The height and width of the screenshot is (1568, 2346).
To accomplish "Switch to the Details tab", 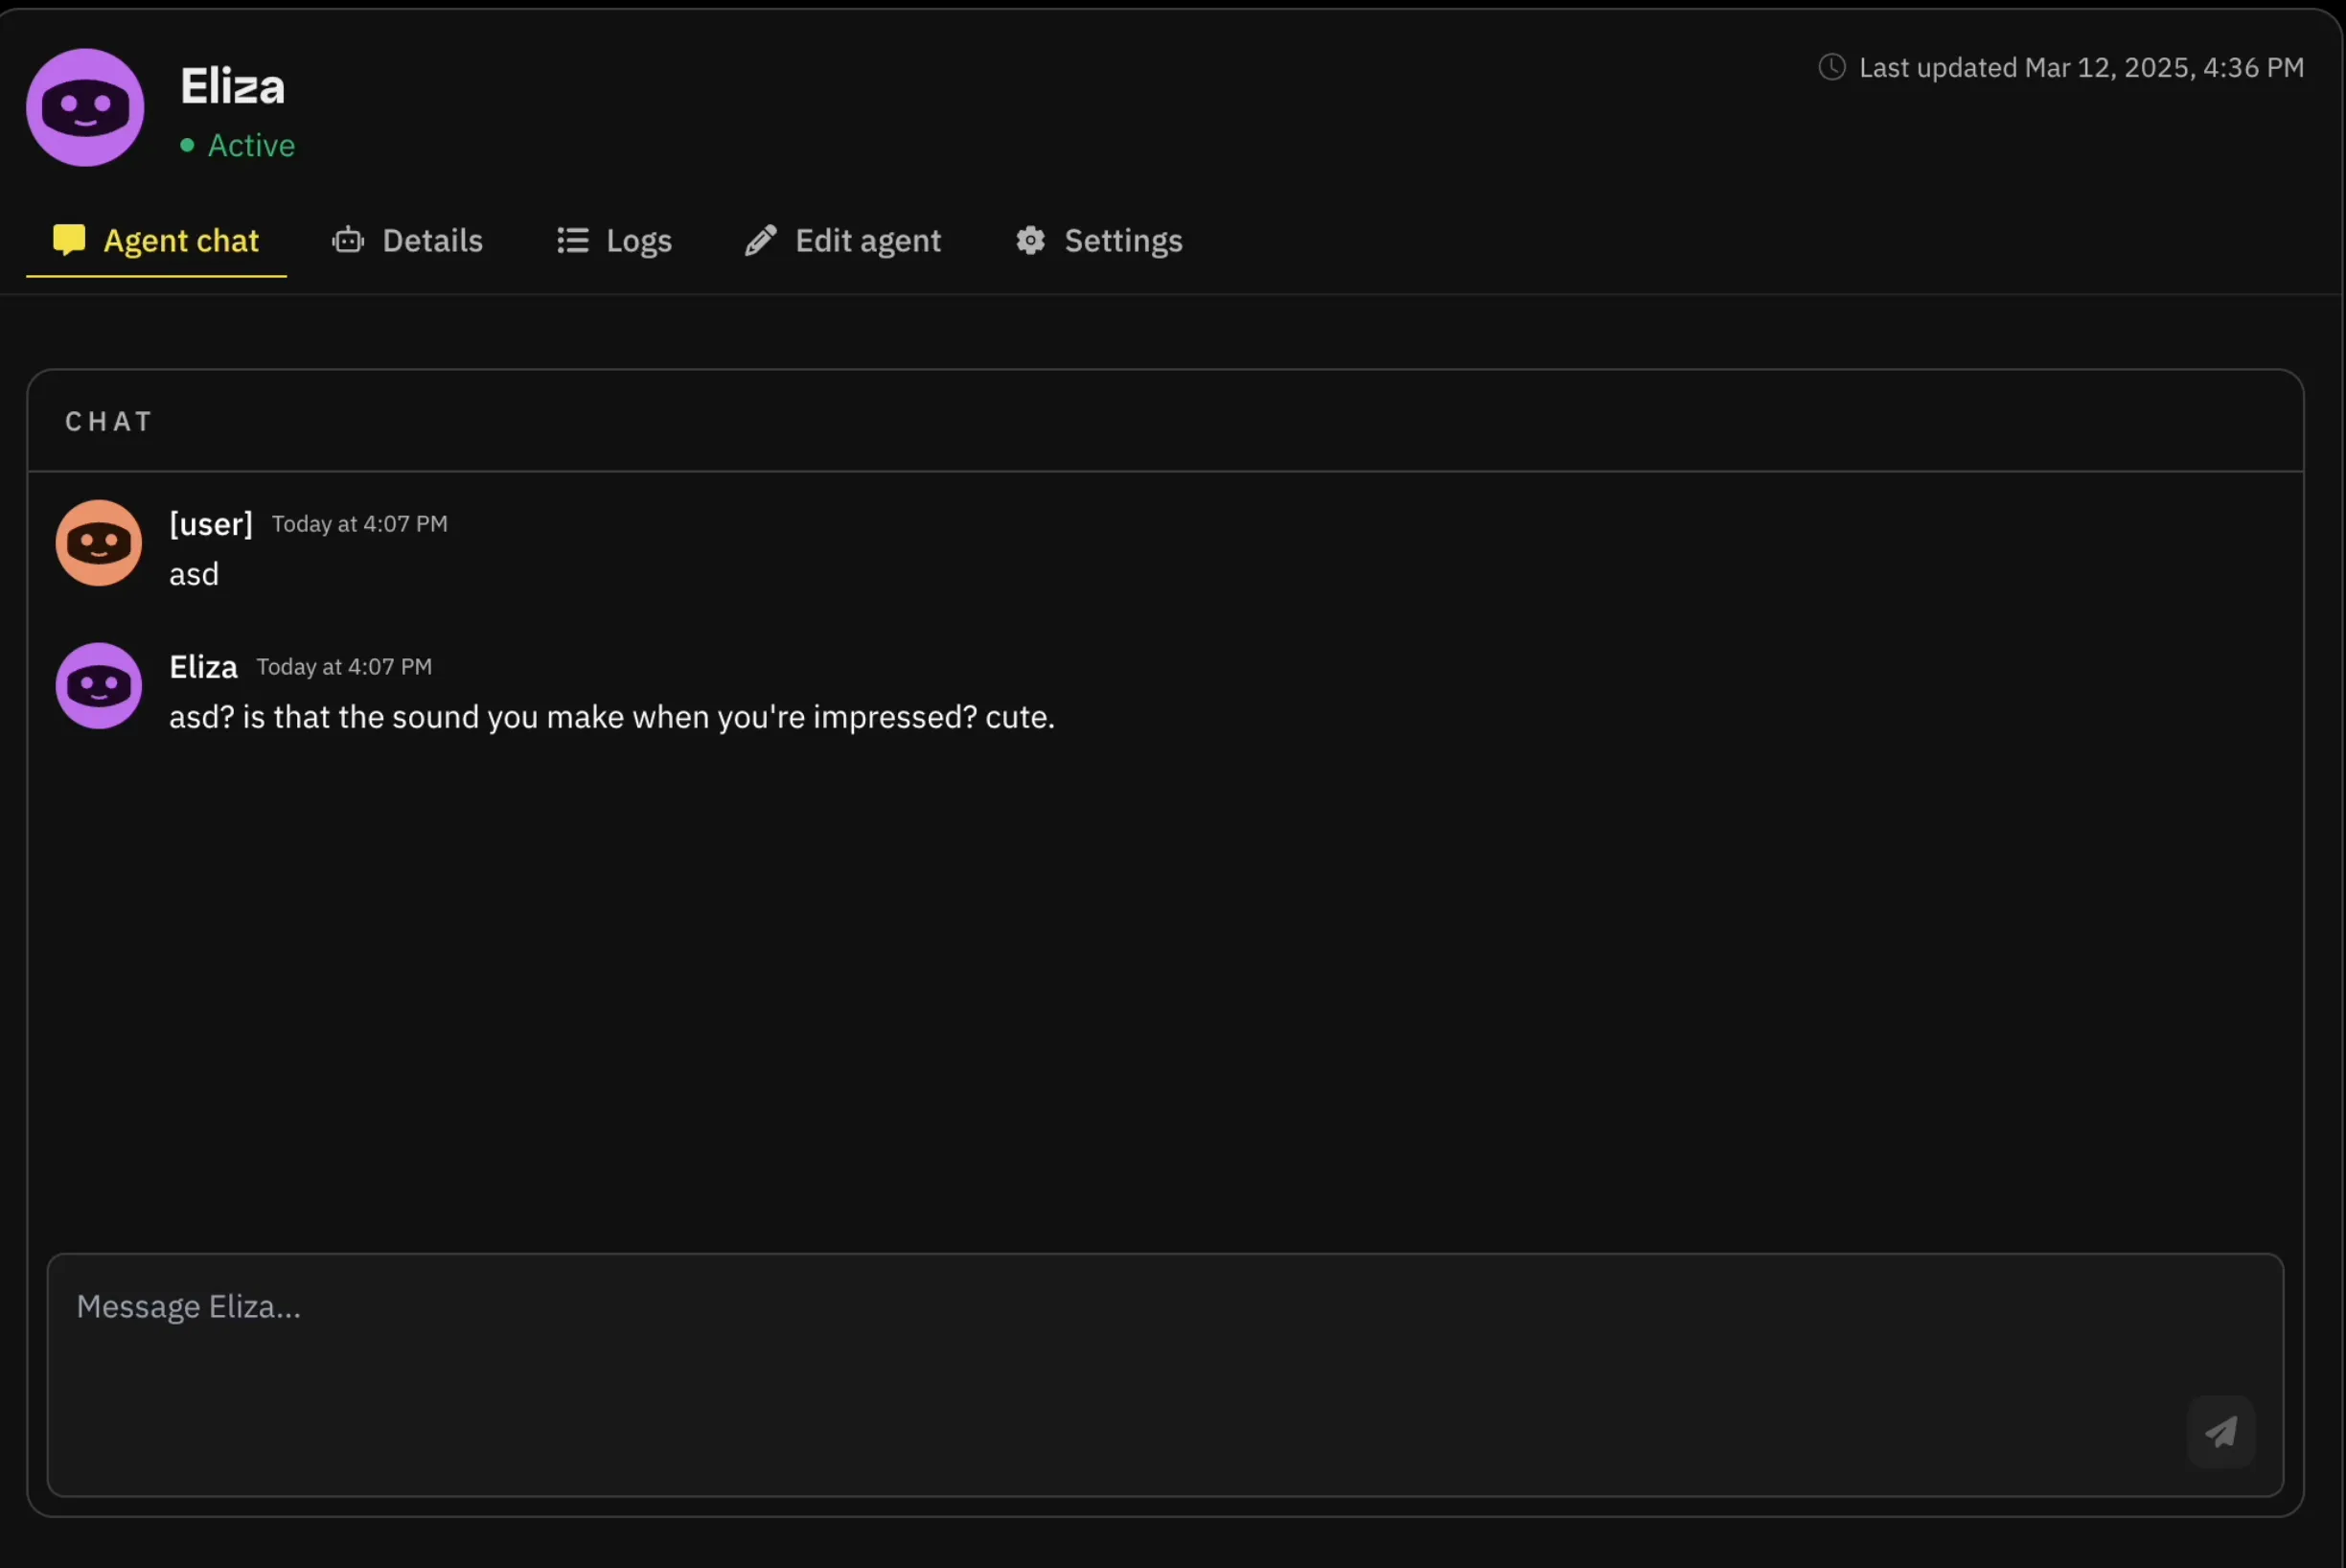I will [x=432, y=240].
